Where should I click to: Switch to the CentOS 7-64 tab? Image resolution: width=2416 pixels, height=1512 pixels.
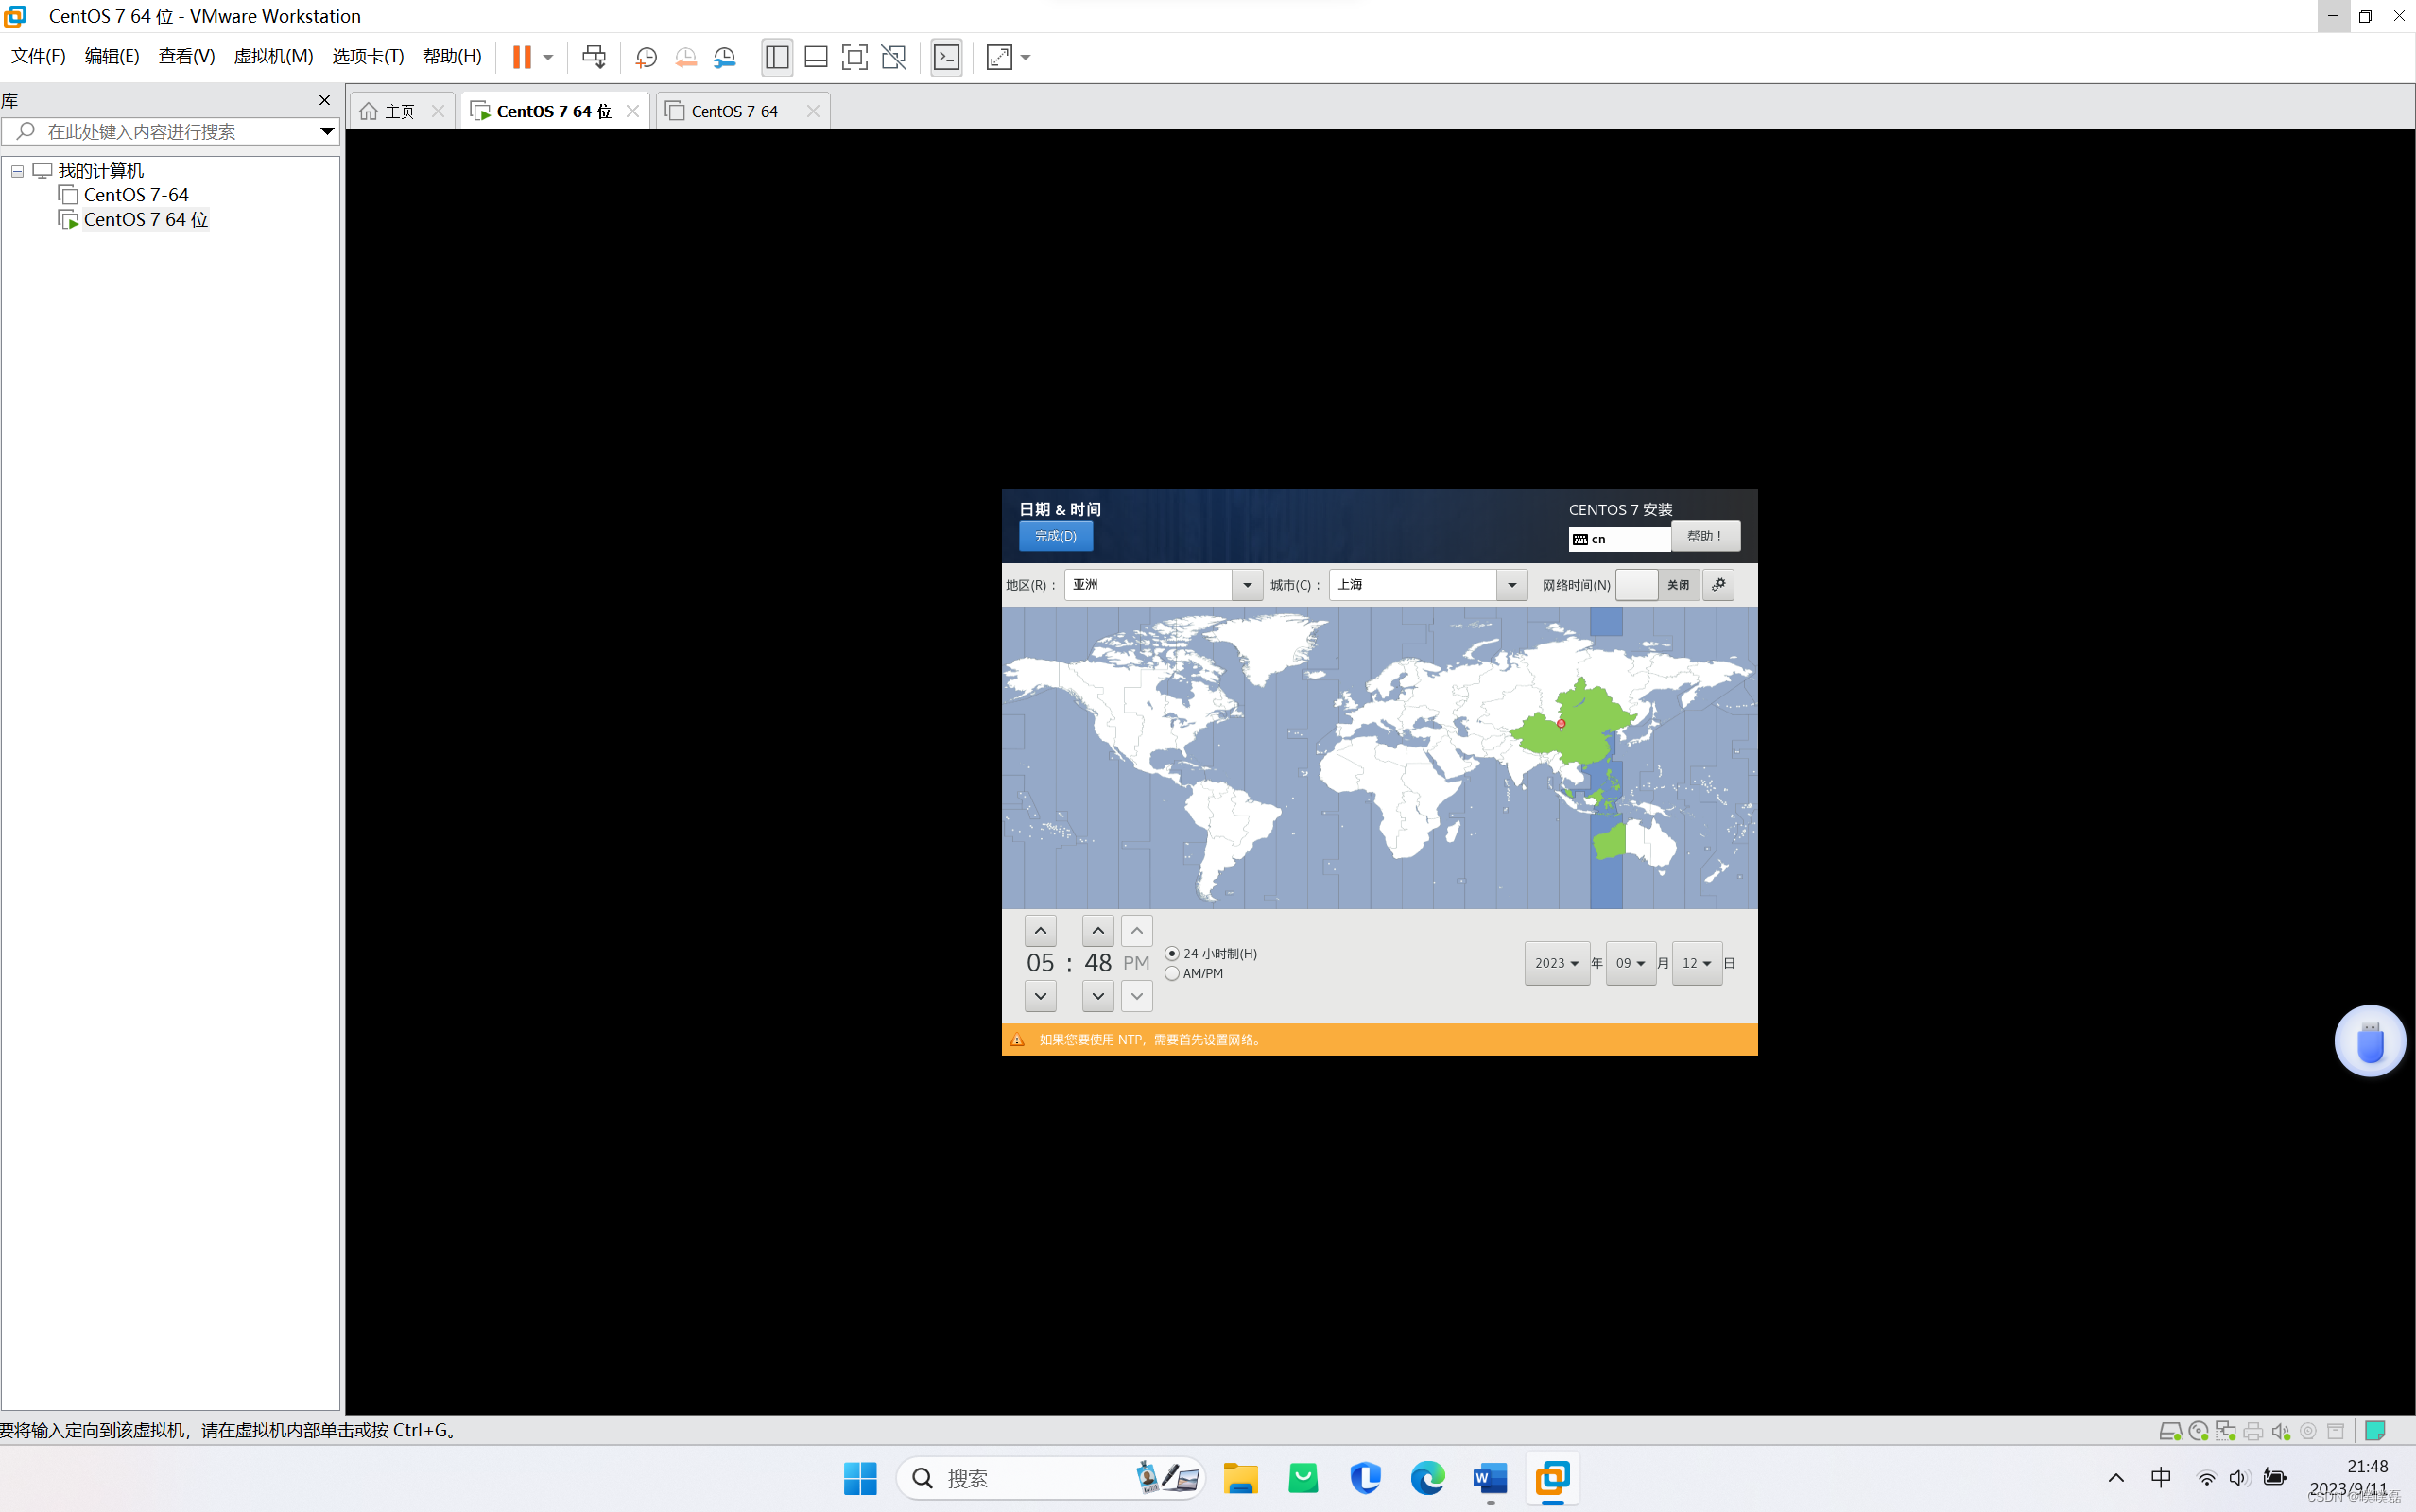[x=735, y=111]
